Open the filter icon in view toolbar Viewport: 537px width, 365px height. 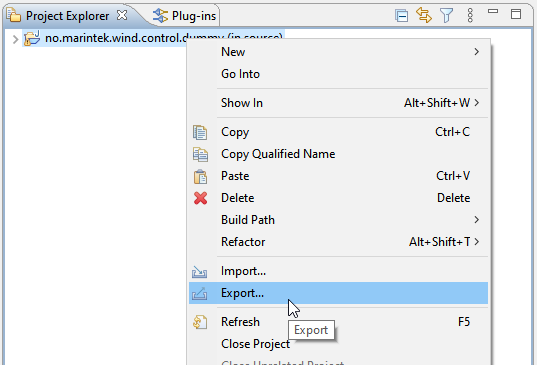click(447, 16)
